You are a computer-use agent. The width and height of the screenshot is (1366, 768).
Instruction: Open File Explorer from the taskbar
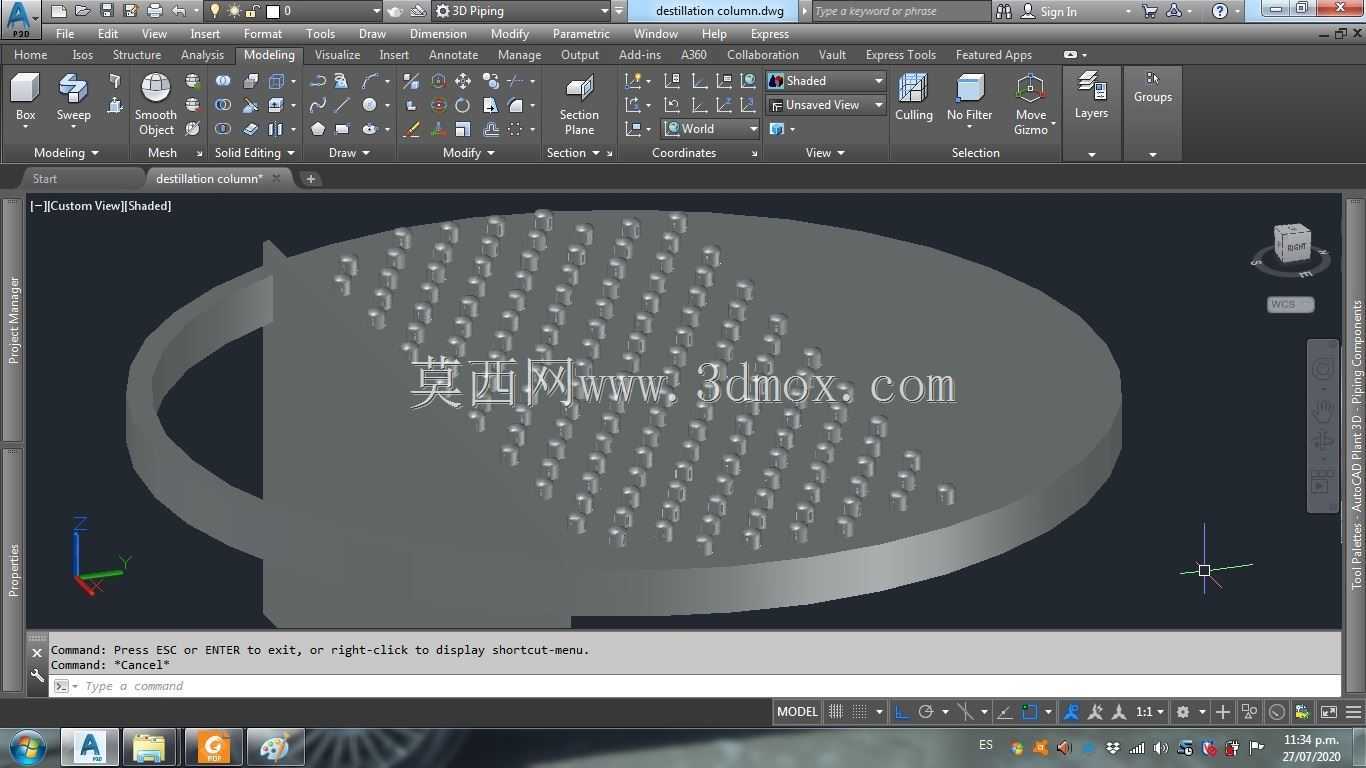pos(149,747)
